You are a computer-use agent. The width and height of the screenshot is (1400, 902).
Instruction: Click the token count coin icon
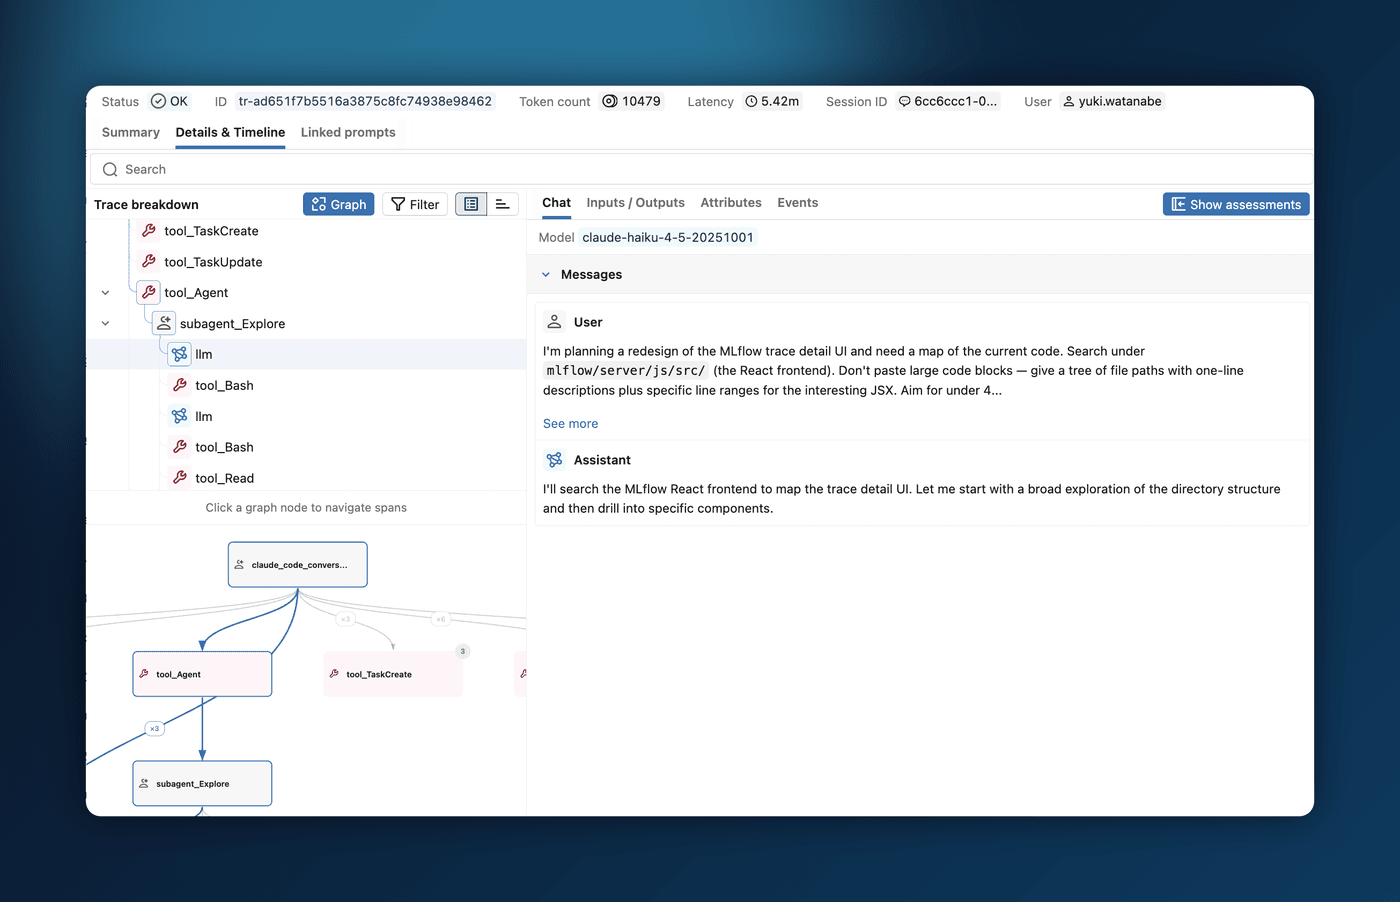click(610, 101)
